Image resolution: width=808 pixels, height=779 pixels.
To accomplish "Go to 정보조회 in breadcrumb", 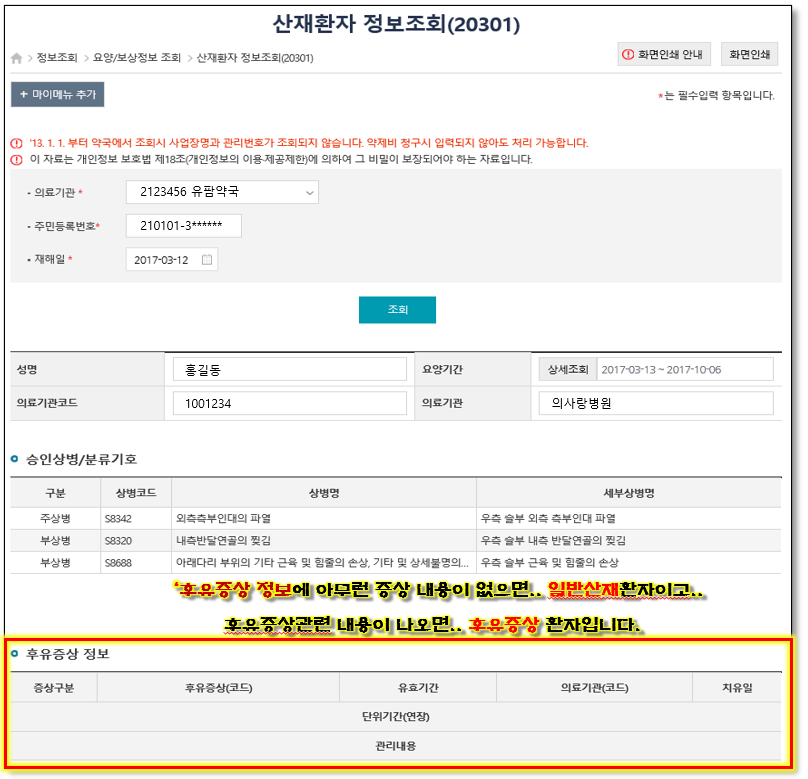I will click(x=56, y=58).
